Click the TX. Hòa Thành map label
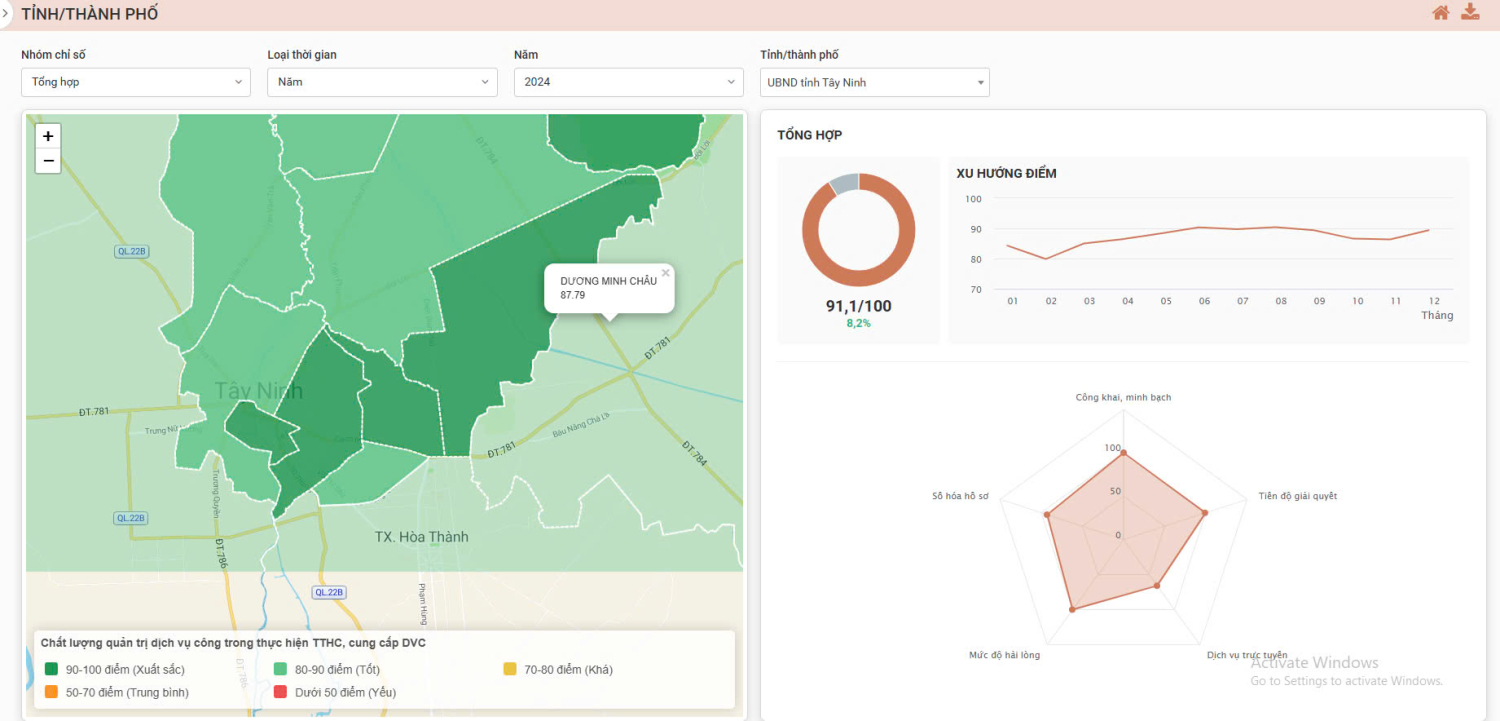Screen dimensions: 1500x721 [x=421, y=537]
